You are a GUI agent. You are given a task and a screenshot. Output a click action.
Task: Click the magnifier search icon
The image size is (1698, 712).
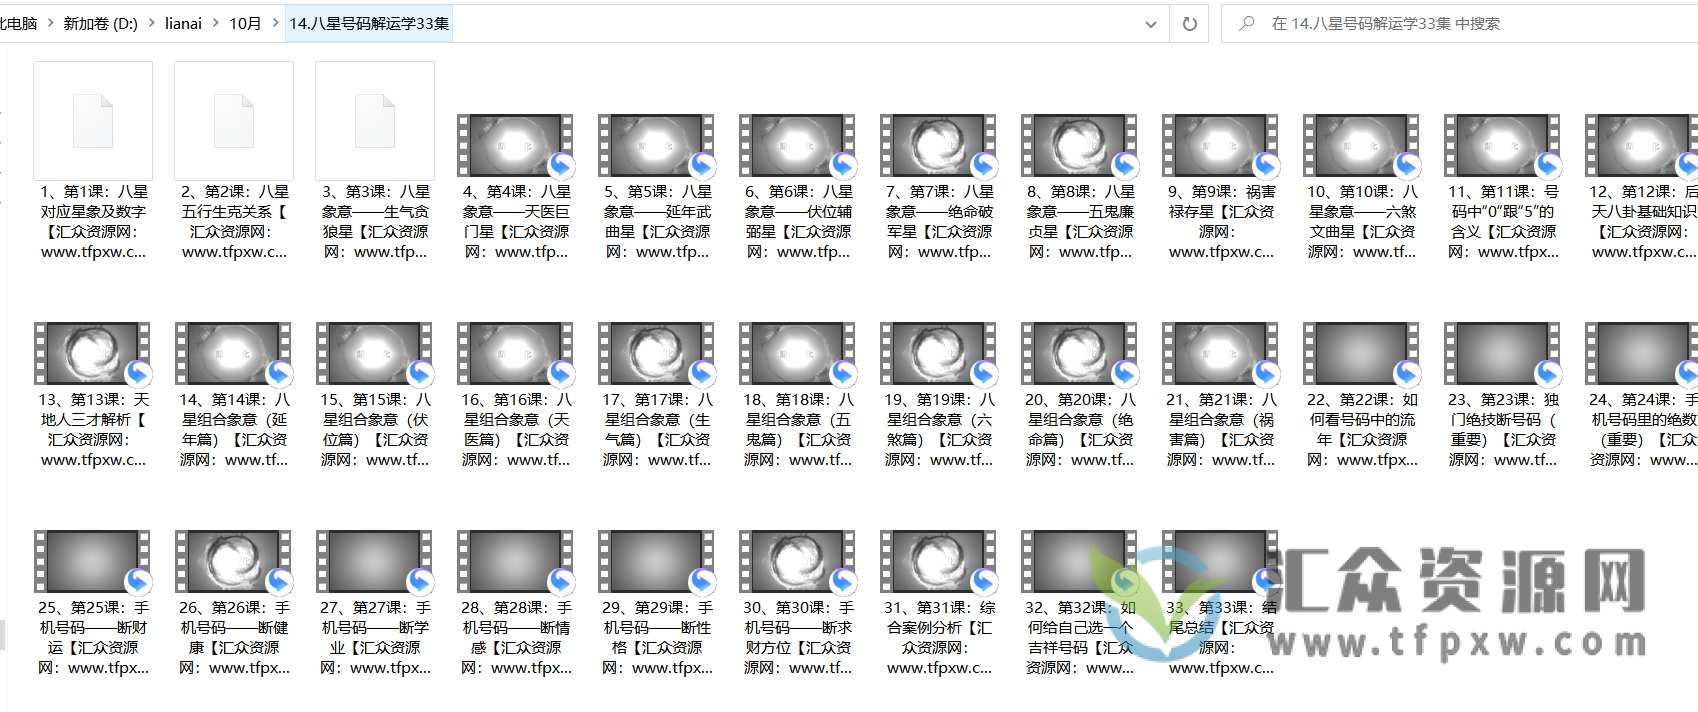pyautogui.click(x=1246, y=24)
